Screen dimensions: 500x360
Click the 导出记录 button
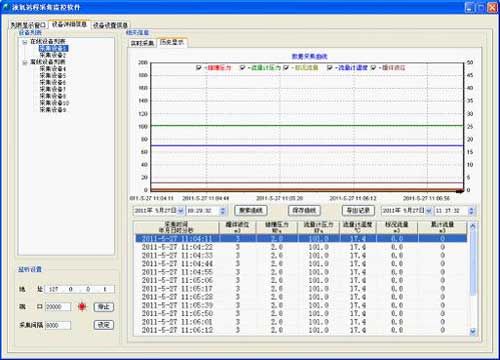point(358,210)
